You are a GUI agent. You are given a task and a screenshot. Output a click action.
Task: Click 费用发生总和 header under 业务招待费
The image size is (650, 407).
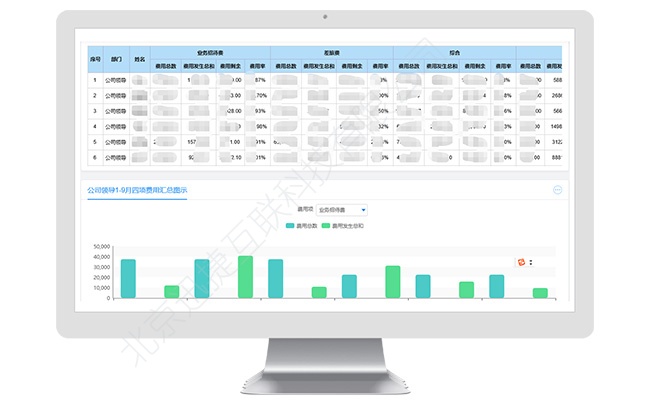pyautogui.click(x=199, y=66)
